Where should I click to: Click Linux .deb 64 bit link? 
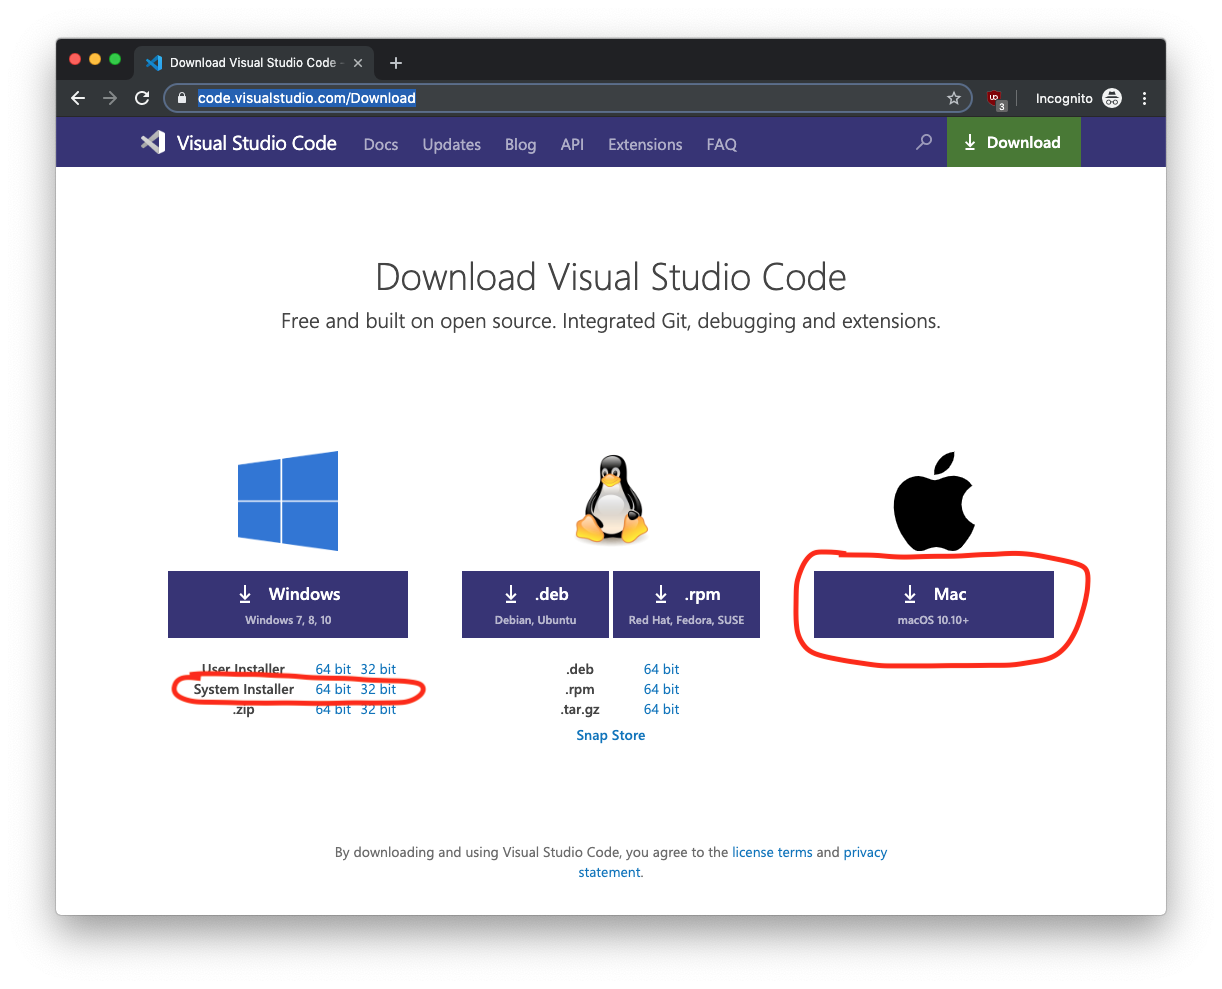(661, 669)
